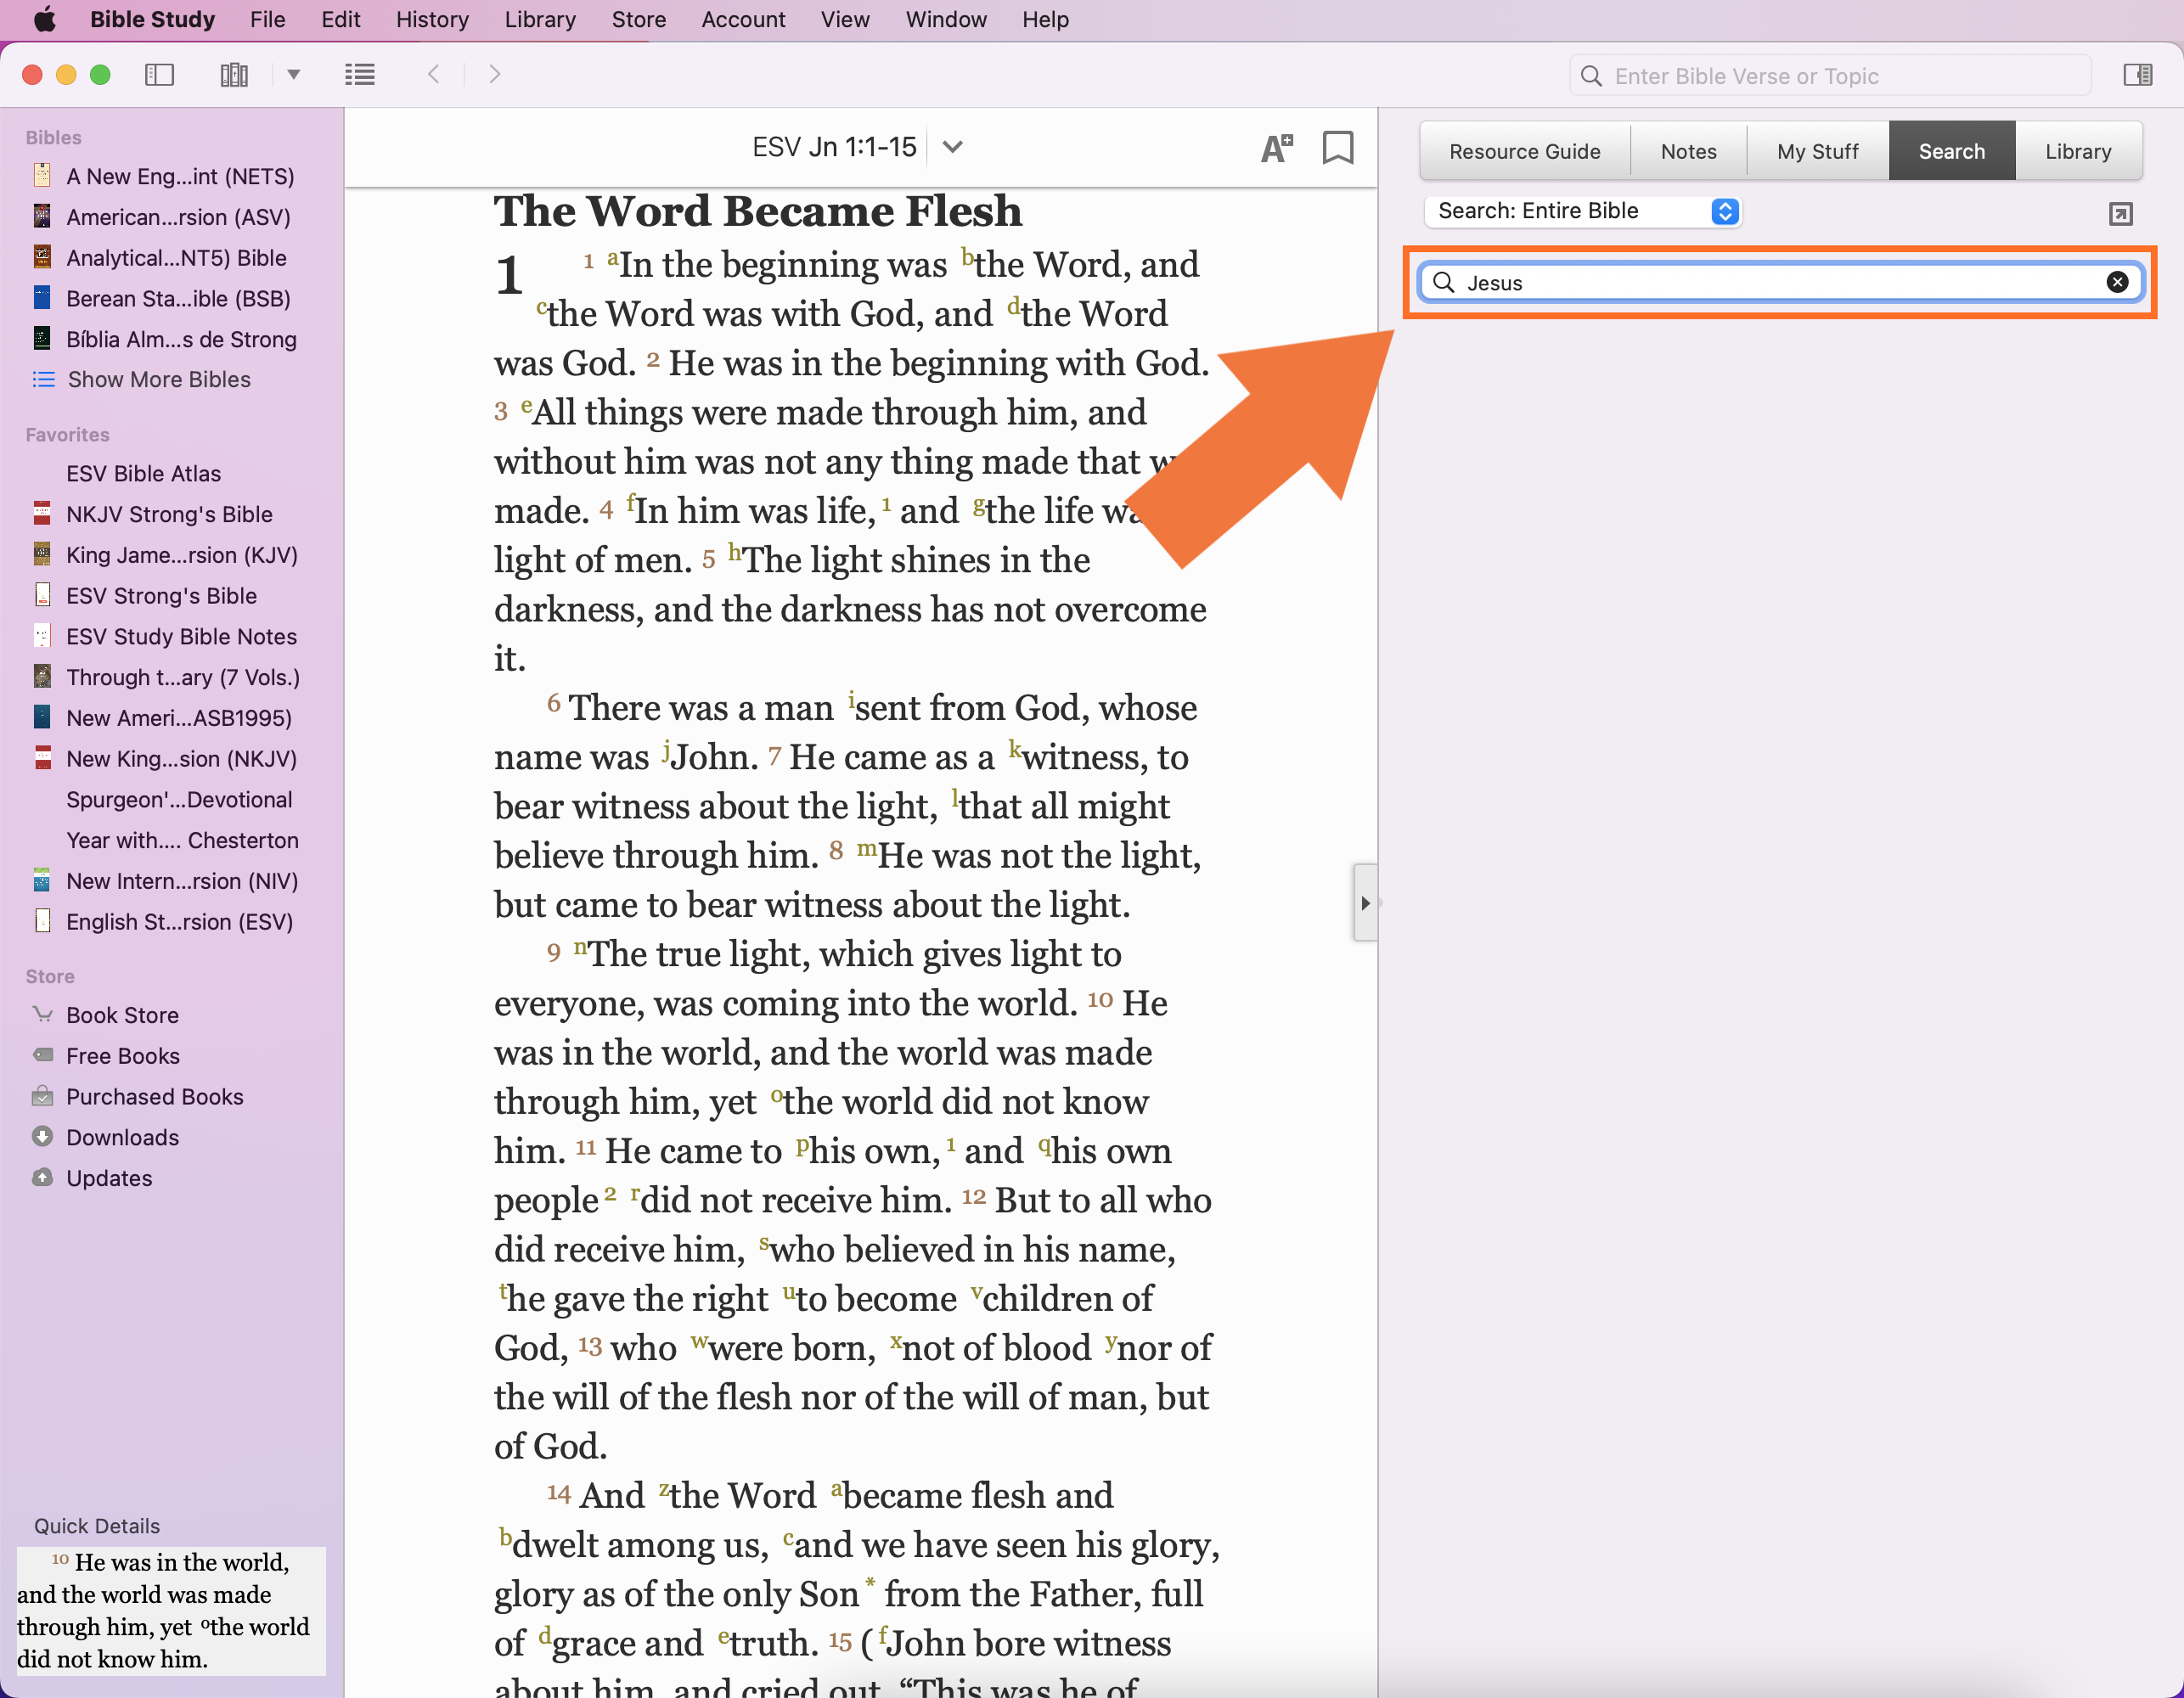
Task: Open the Downloads item in Store section
Action: point(122,1137)
